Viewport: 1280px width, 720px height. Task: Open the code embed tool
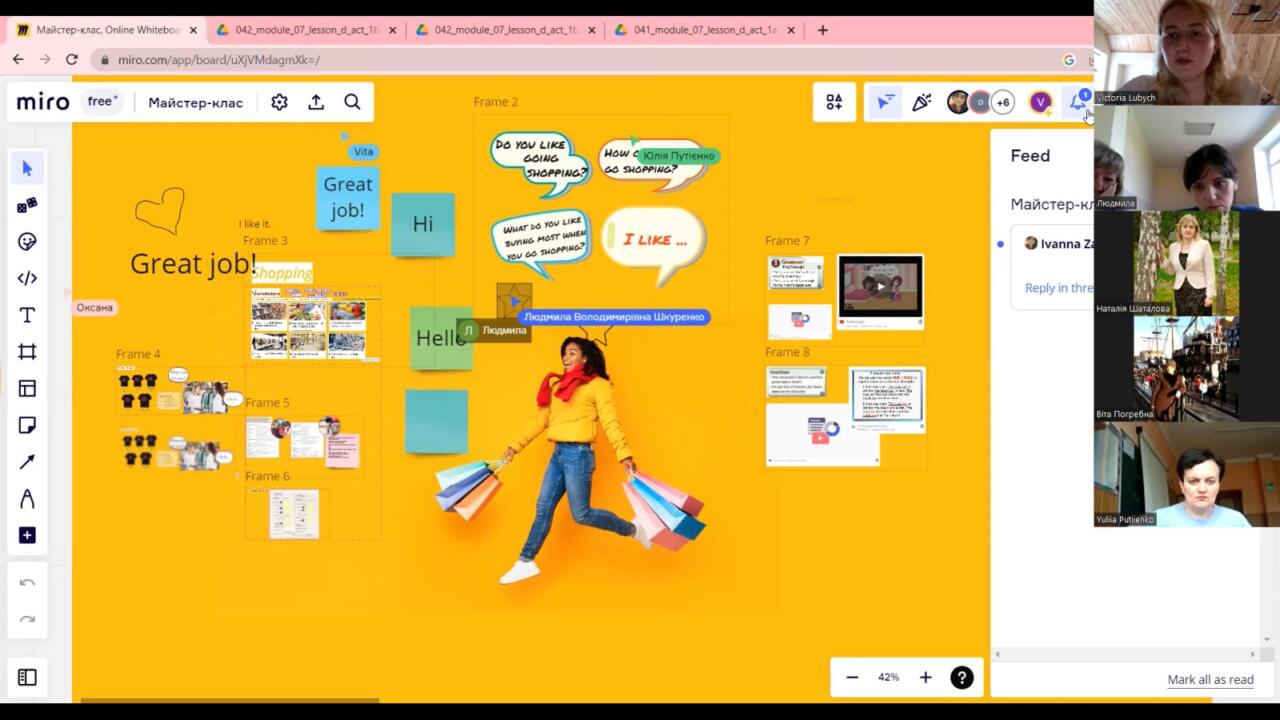coord(27,278)
